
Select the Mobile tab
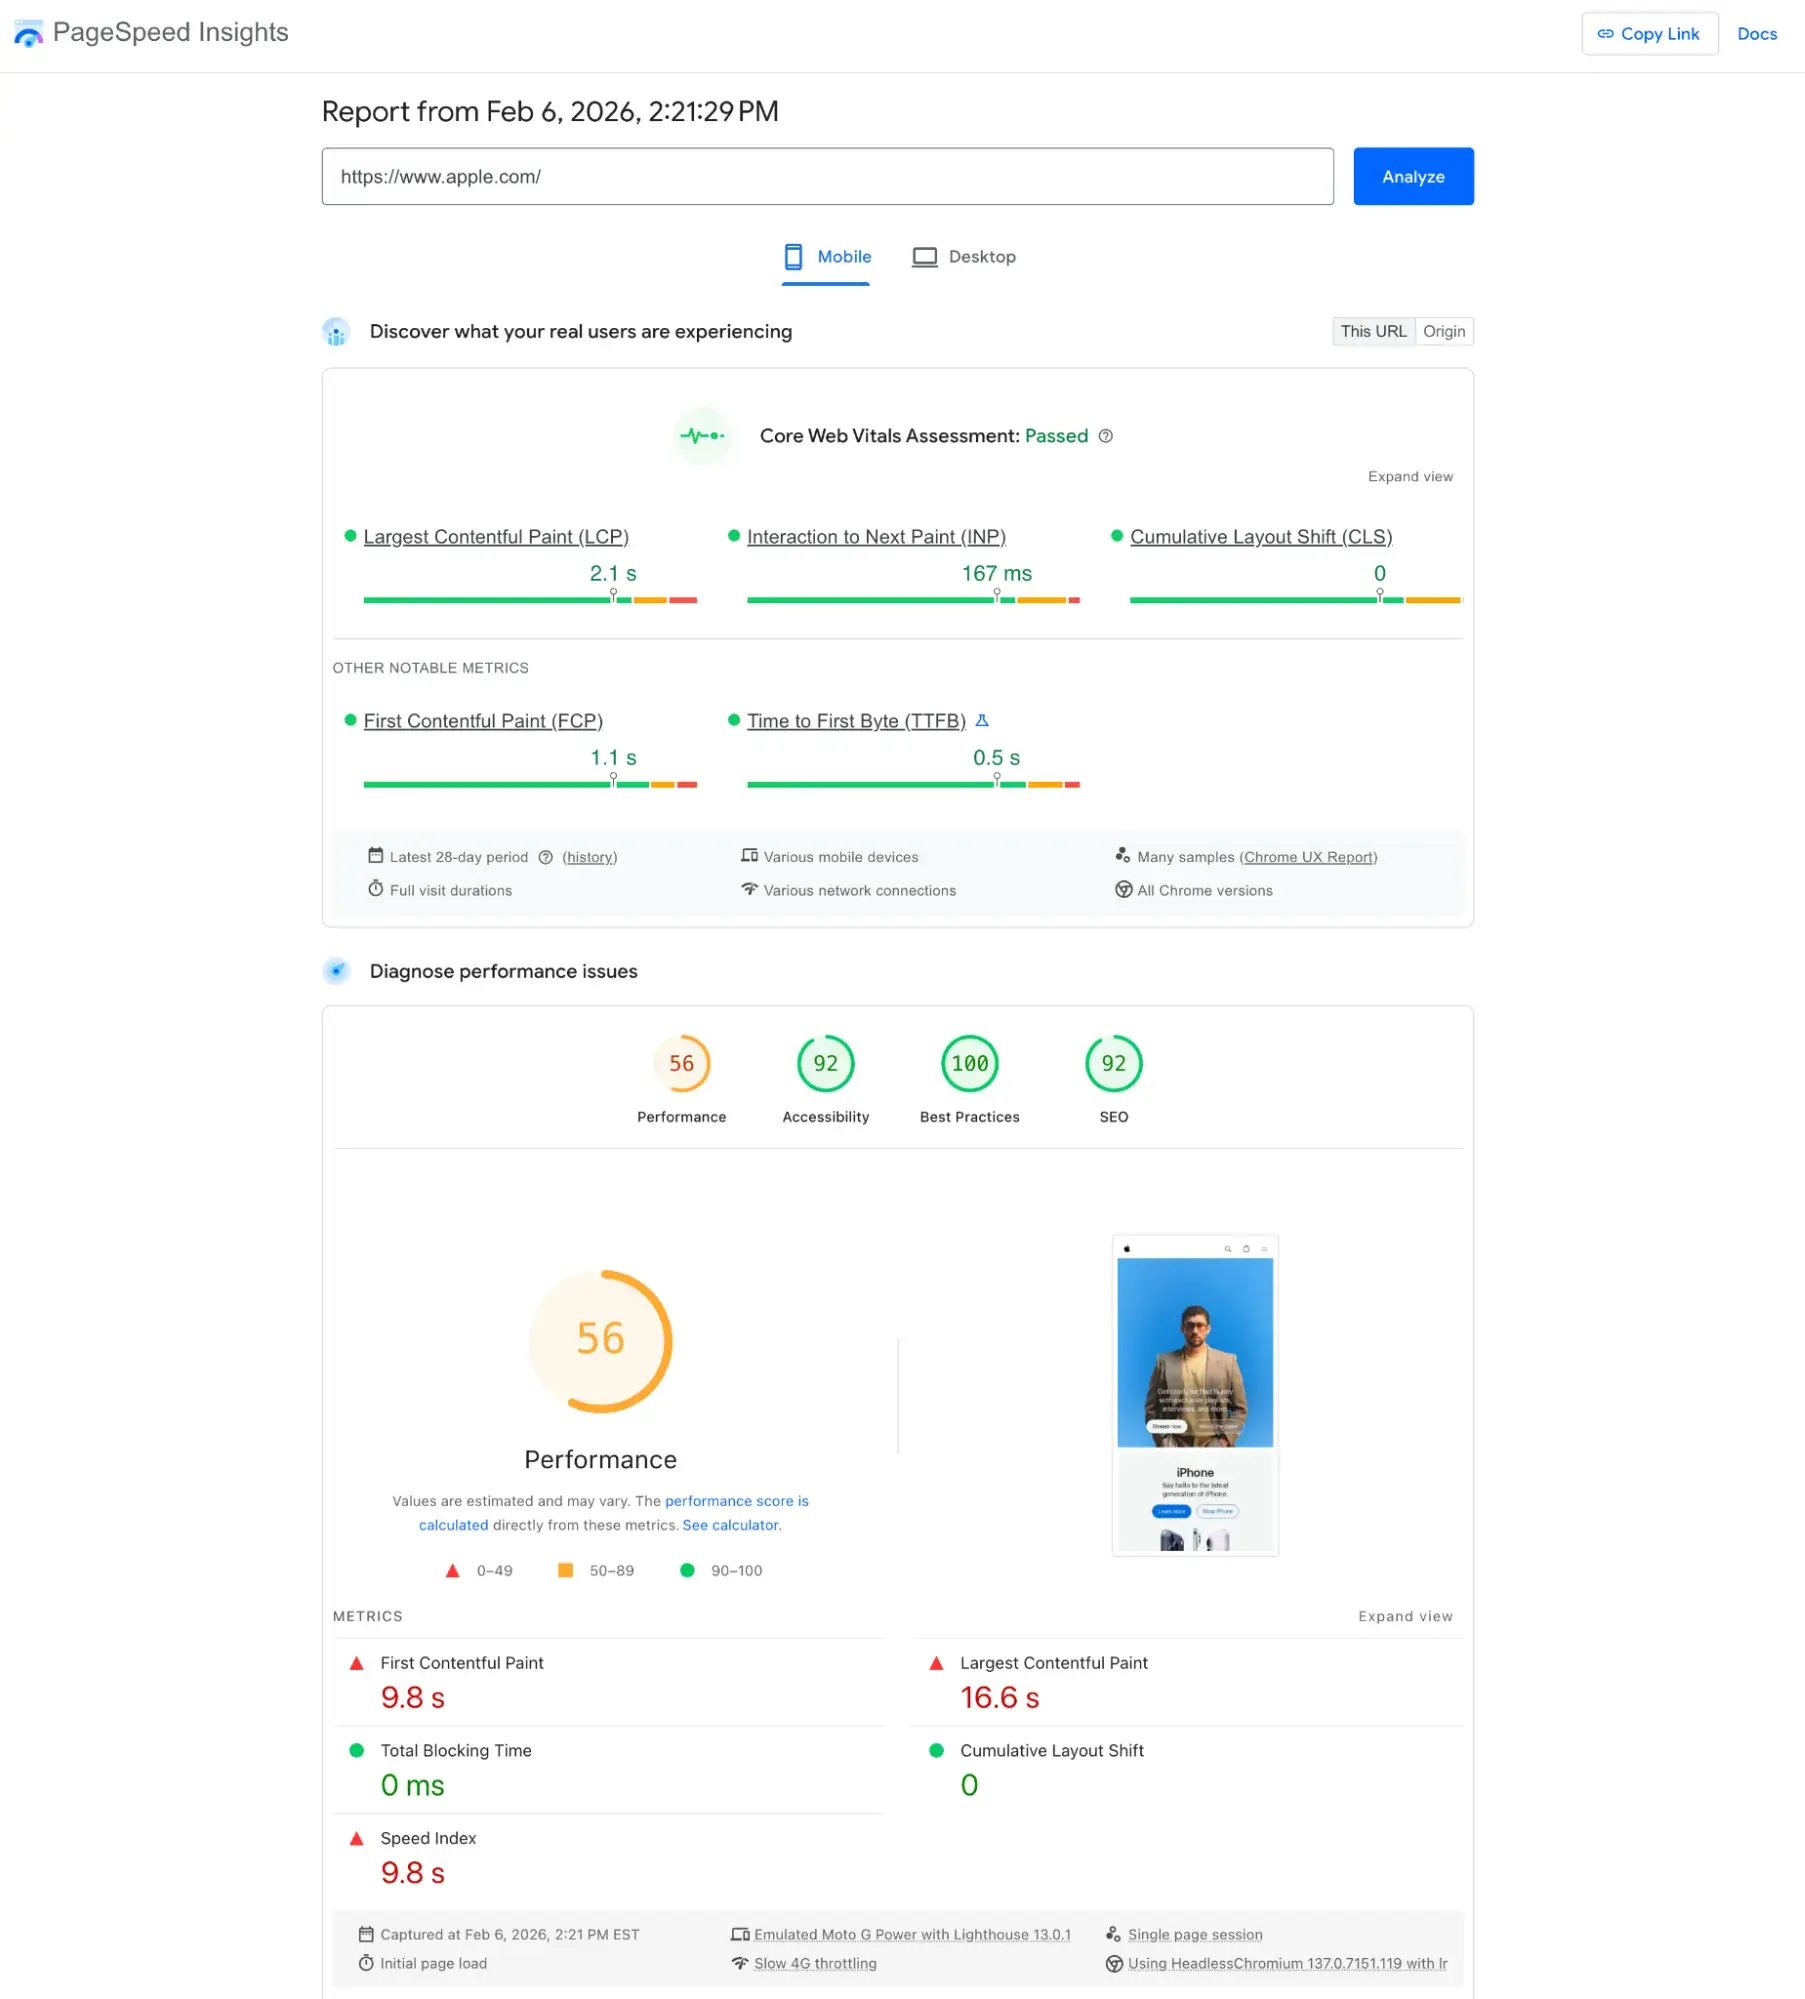click(841, 256)
